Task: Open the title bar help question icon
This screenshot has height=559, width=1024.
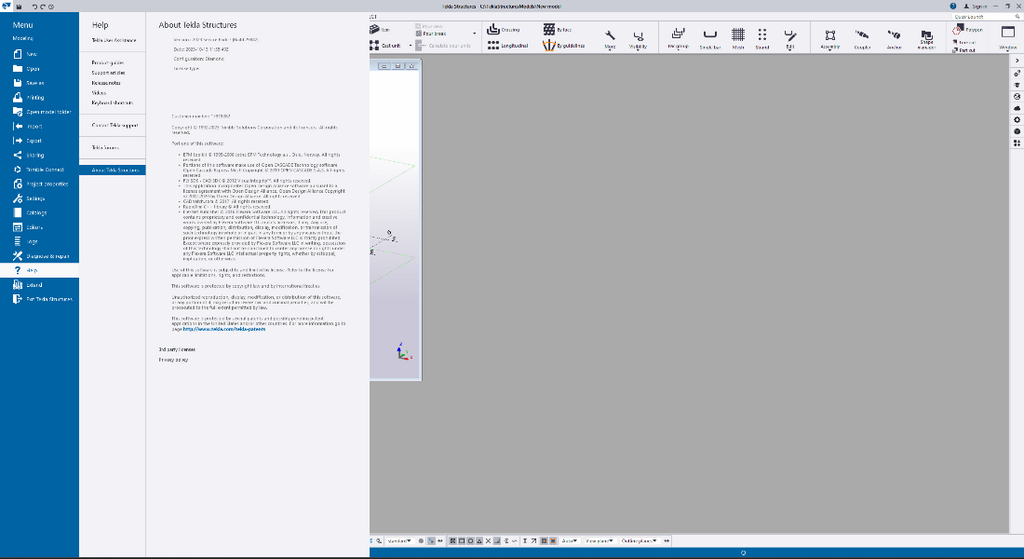Action: tap(953, 6)
